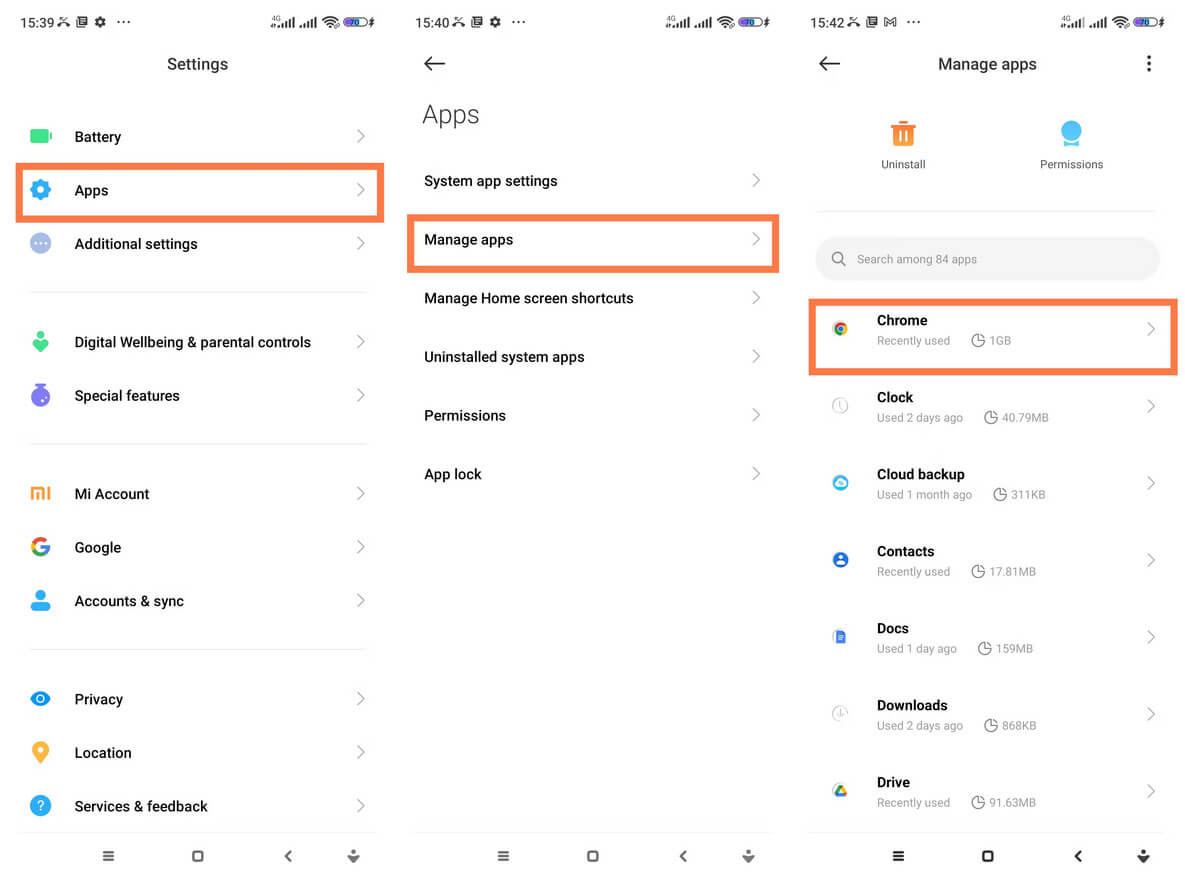The width and height of the screenshot is (1185, 880).
Task: Tap the Chrome 1GB storage value
Action: coord(1000,341)
